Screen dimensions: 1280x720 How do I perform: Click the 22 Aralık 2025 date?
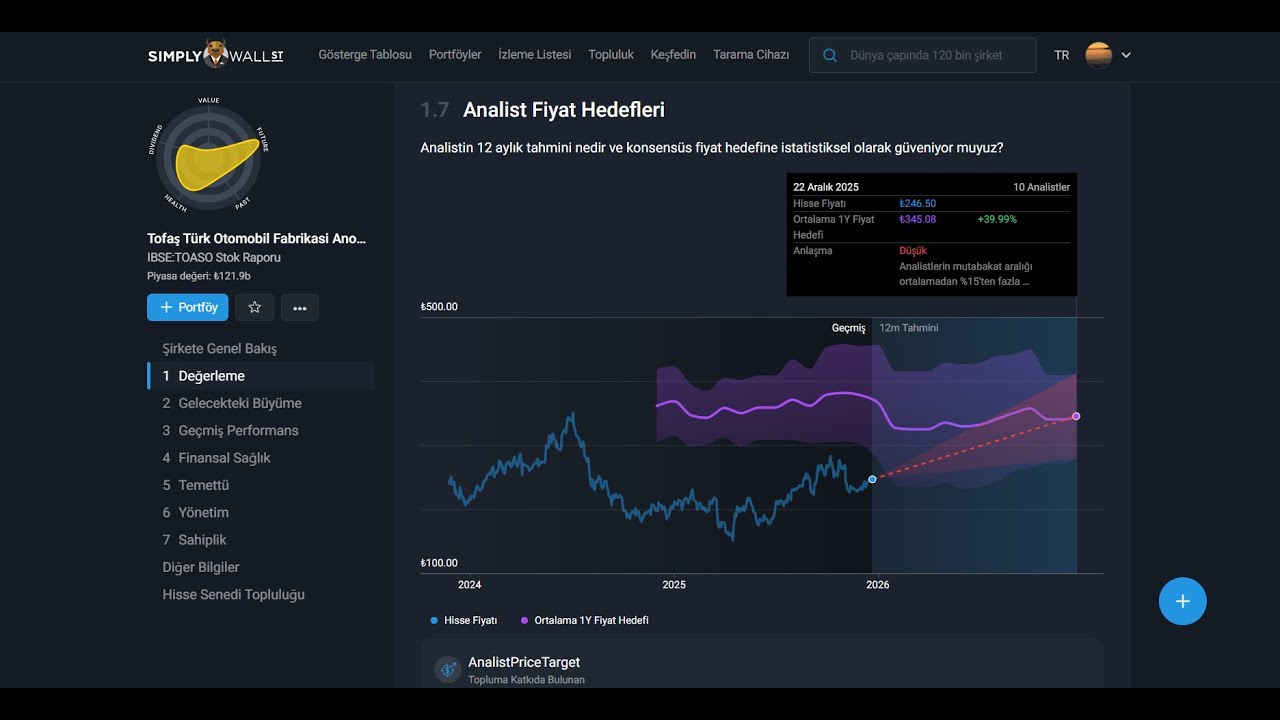[x=826, y=187]
